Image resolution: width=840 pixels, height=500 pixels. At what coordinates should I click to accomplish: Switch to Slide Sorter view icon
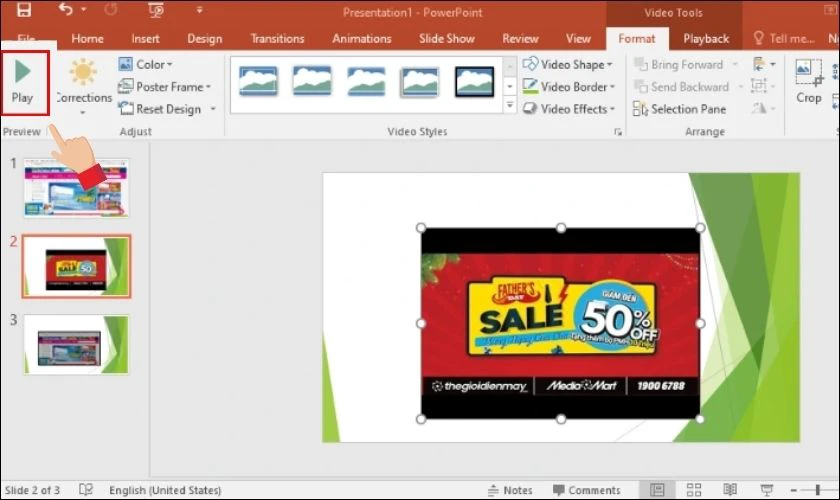click(x=694, y=490)
